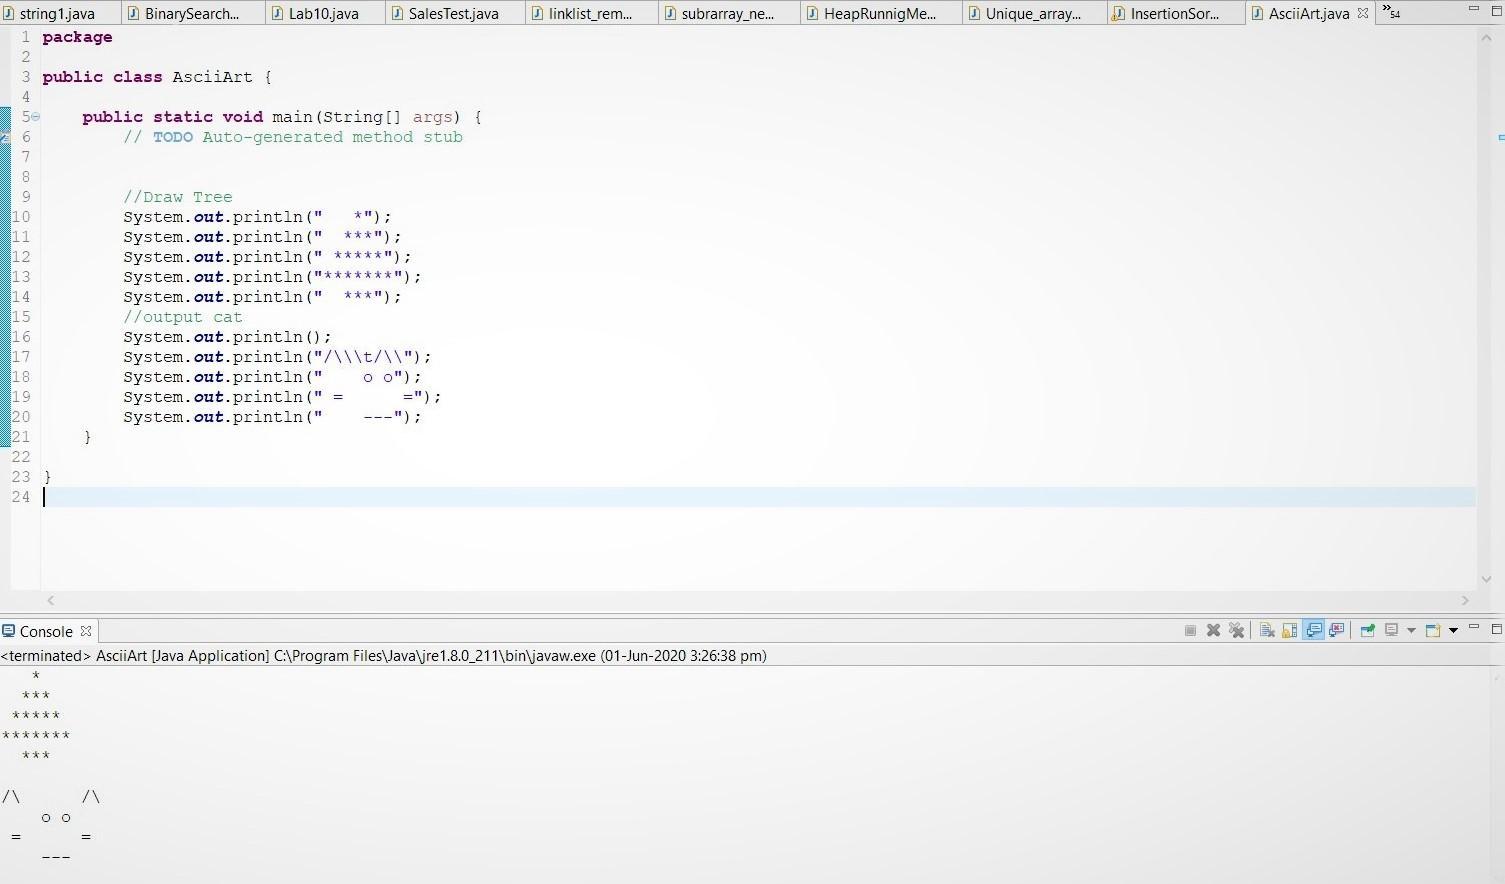The width and height of the screenshot is (1505, 884).
Task: Click the editor's horizontal scrollbar right arrow
Action: coord(1465,600)
